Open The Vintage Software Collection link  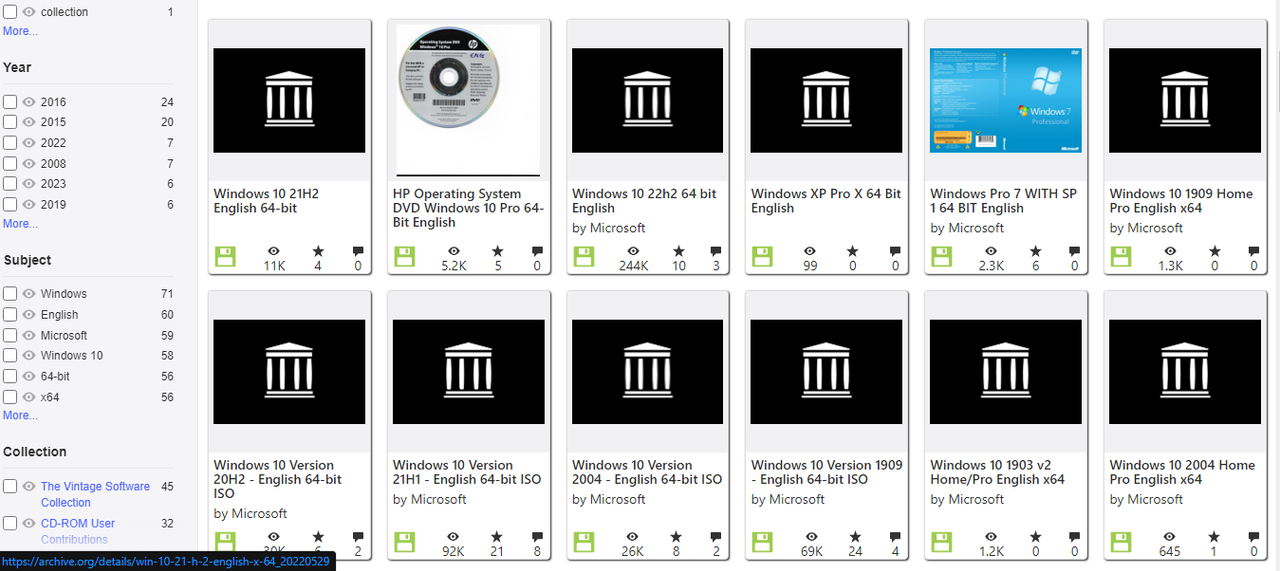click(95, 494)
